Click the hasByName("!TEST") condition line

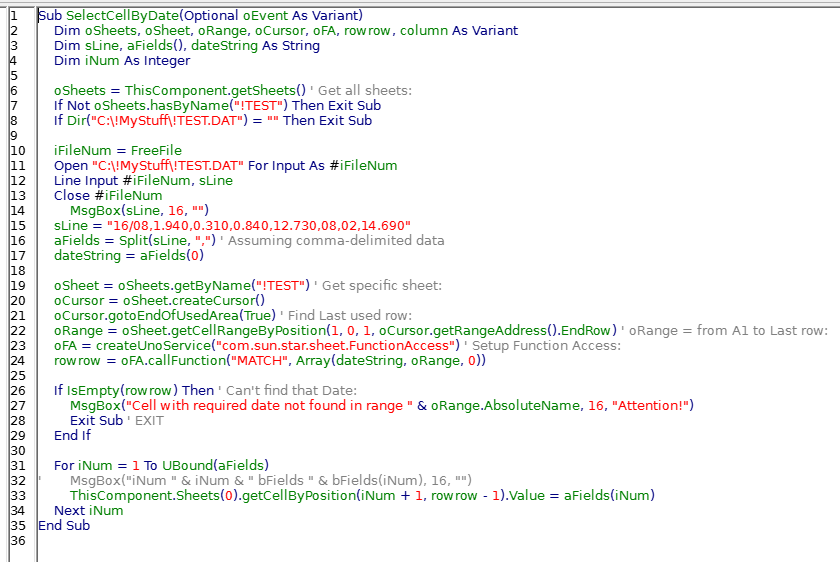[x=217, y=105]
